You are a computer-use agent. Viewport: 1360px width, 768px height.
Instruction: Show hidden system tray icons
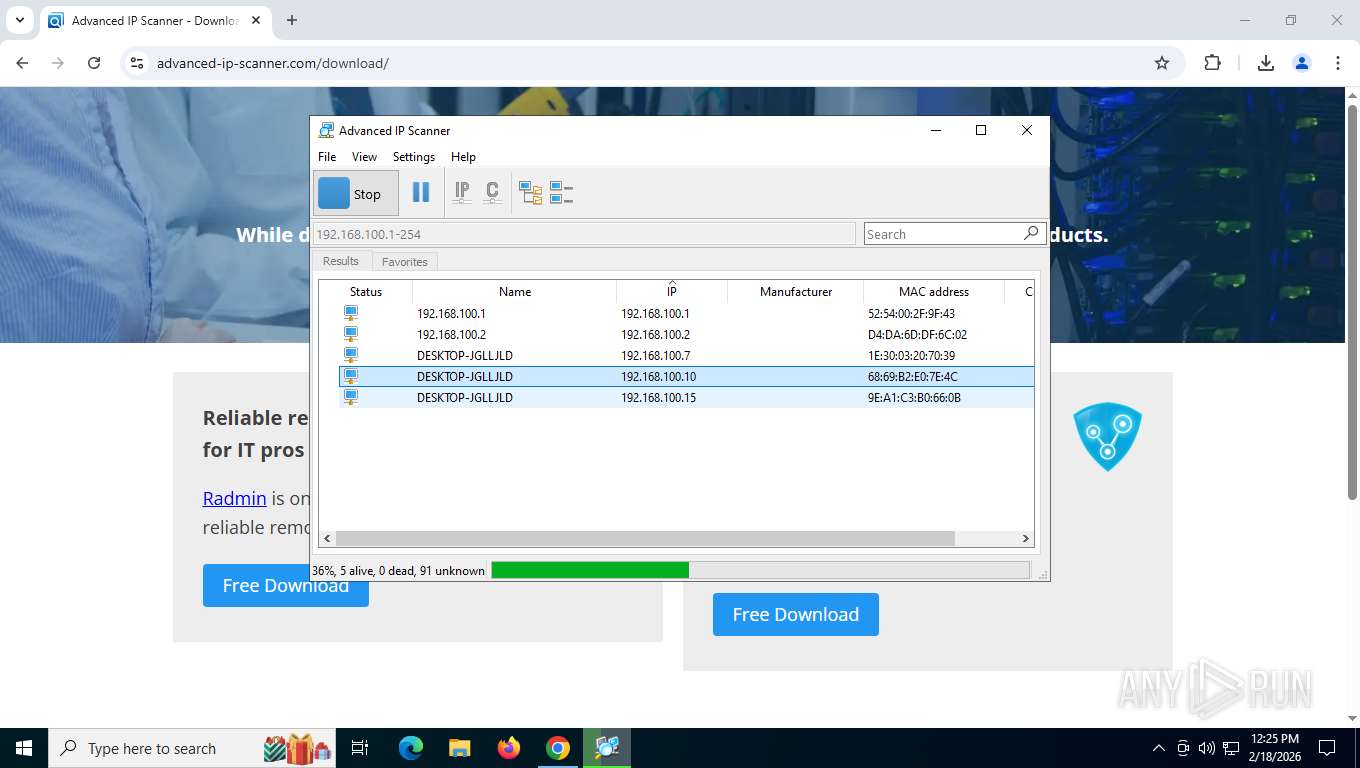click(1159, 748)
